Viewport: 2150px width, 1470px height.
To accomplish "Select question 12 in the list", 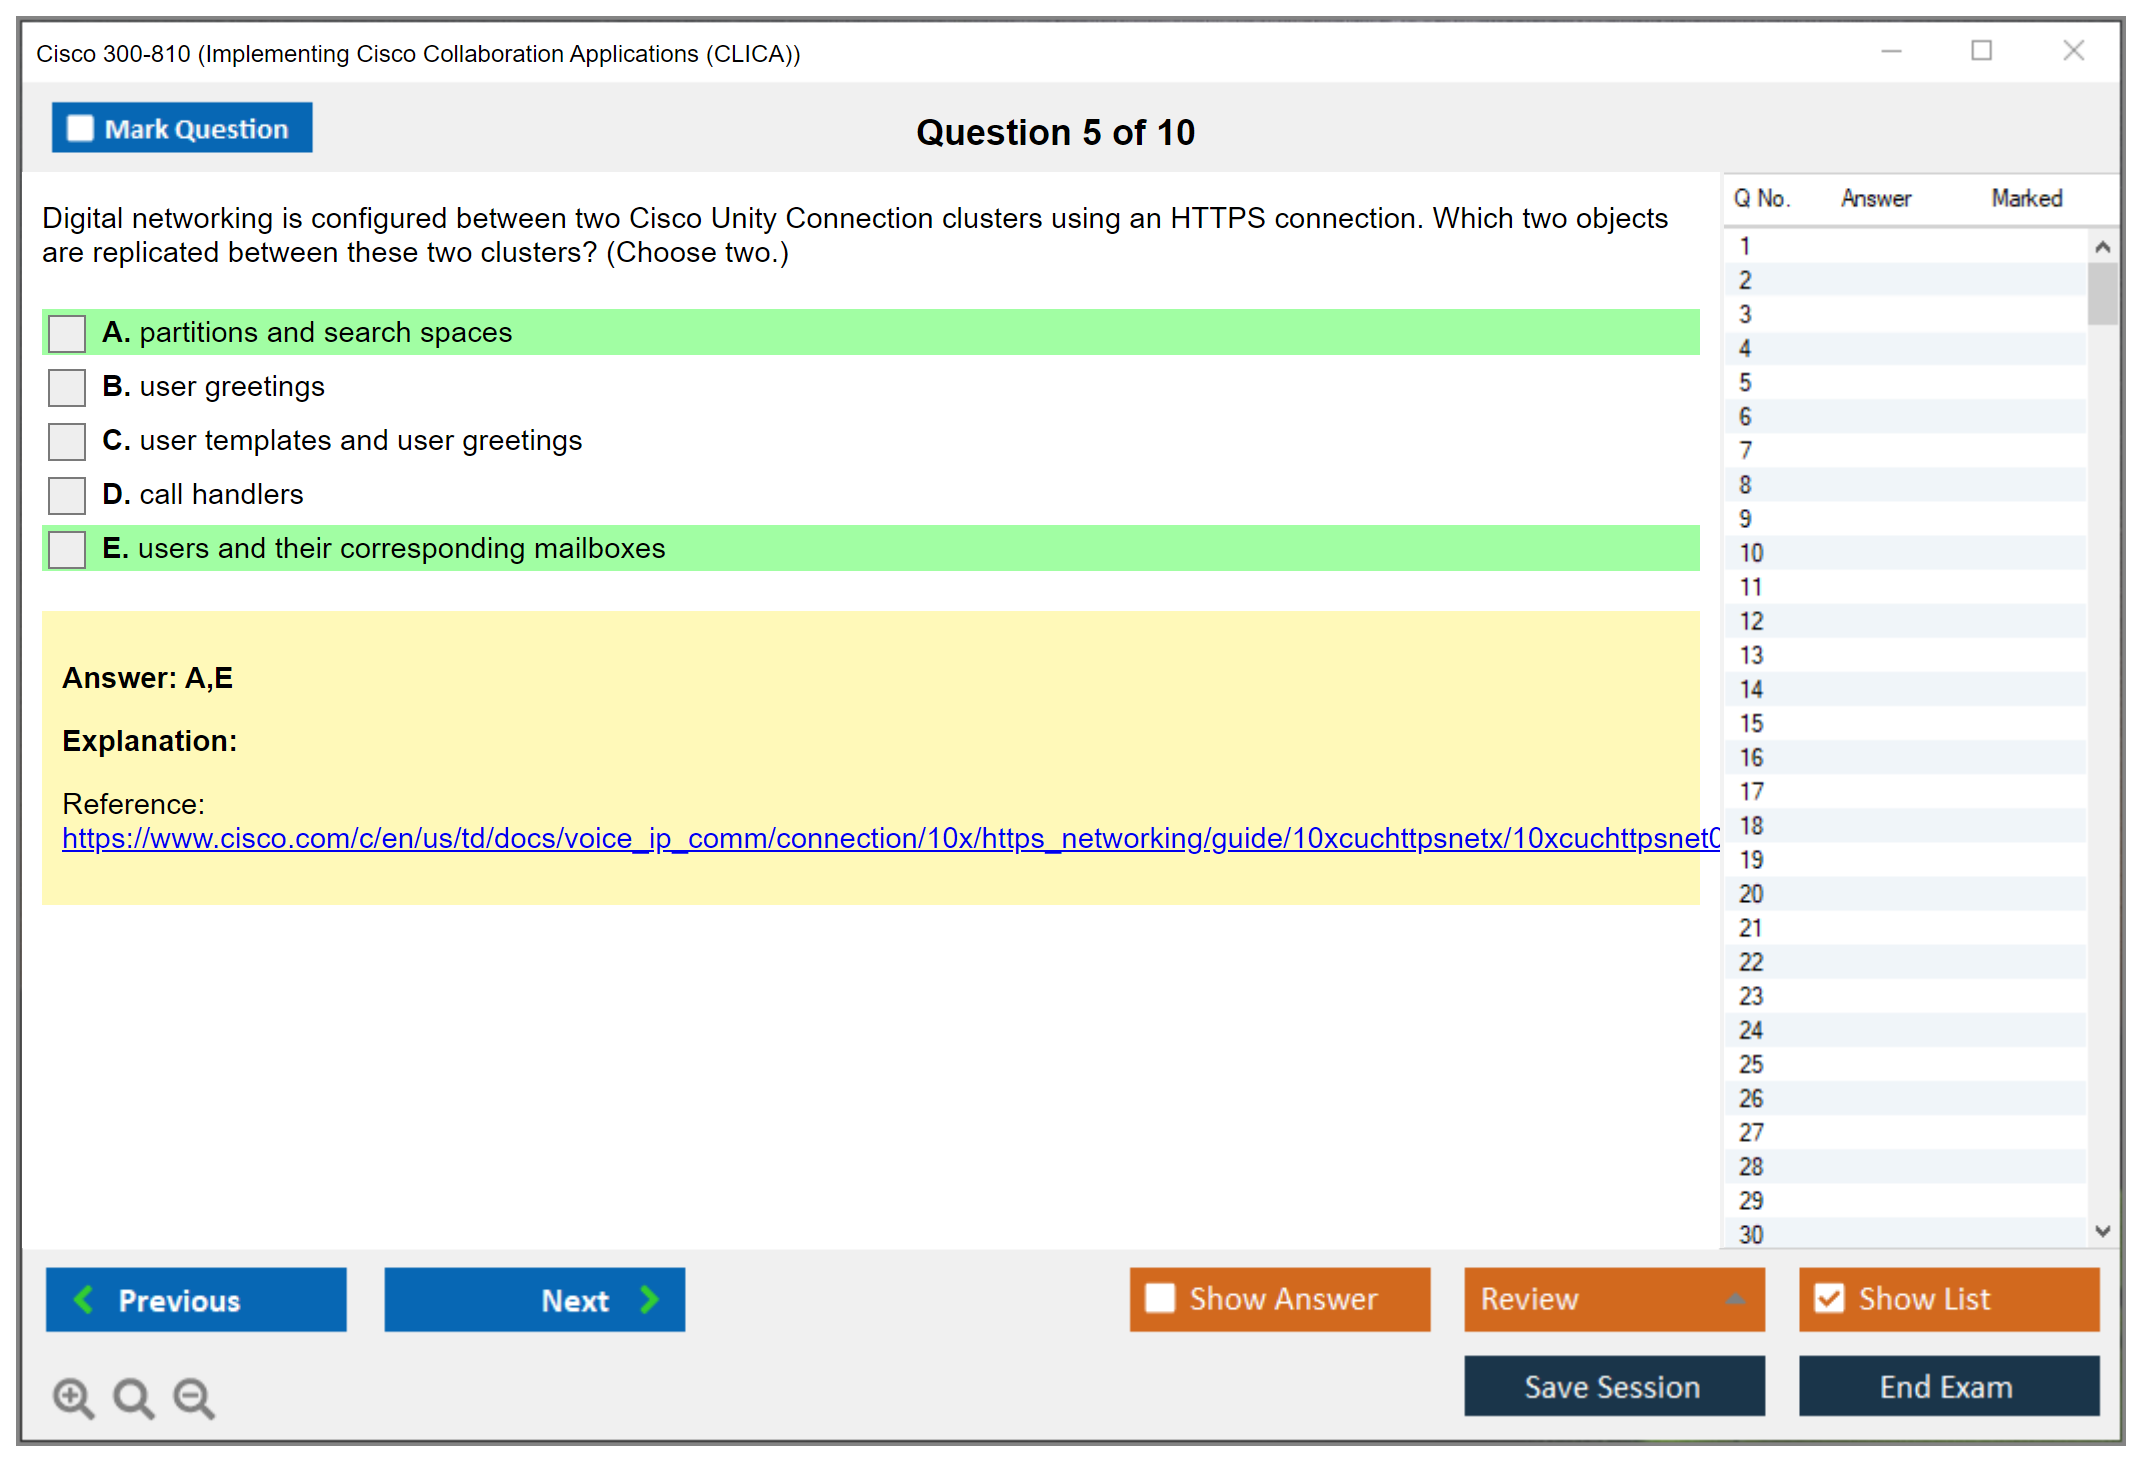I will (1751, 621).
